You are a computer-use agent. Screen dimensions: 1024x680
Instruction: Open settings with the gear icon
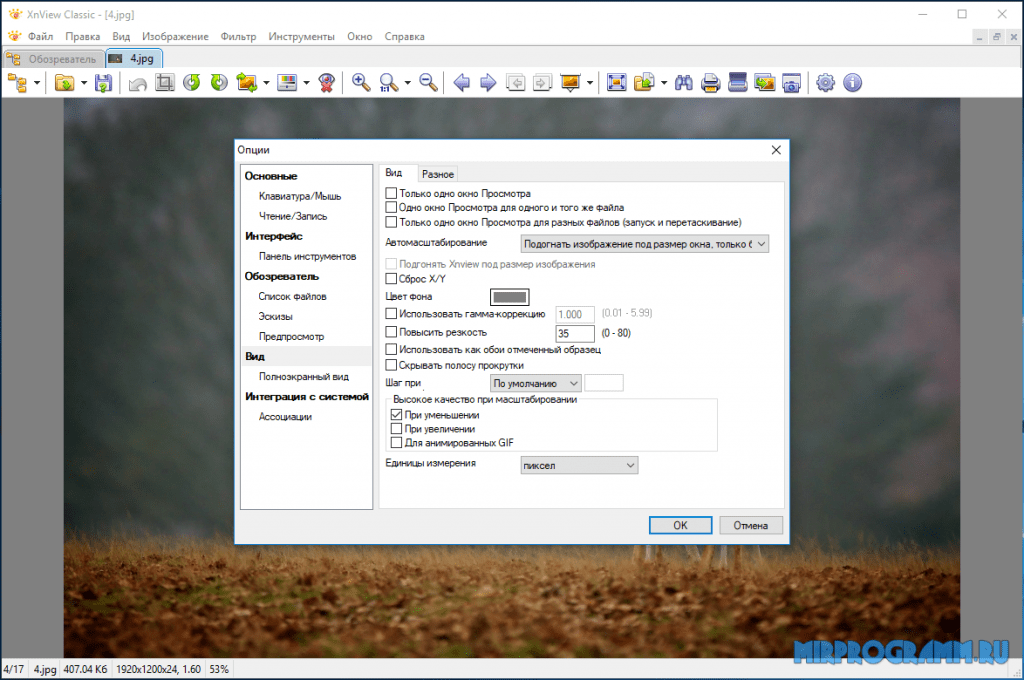(x=825, y=83)
